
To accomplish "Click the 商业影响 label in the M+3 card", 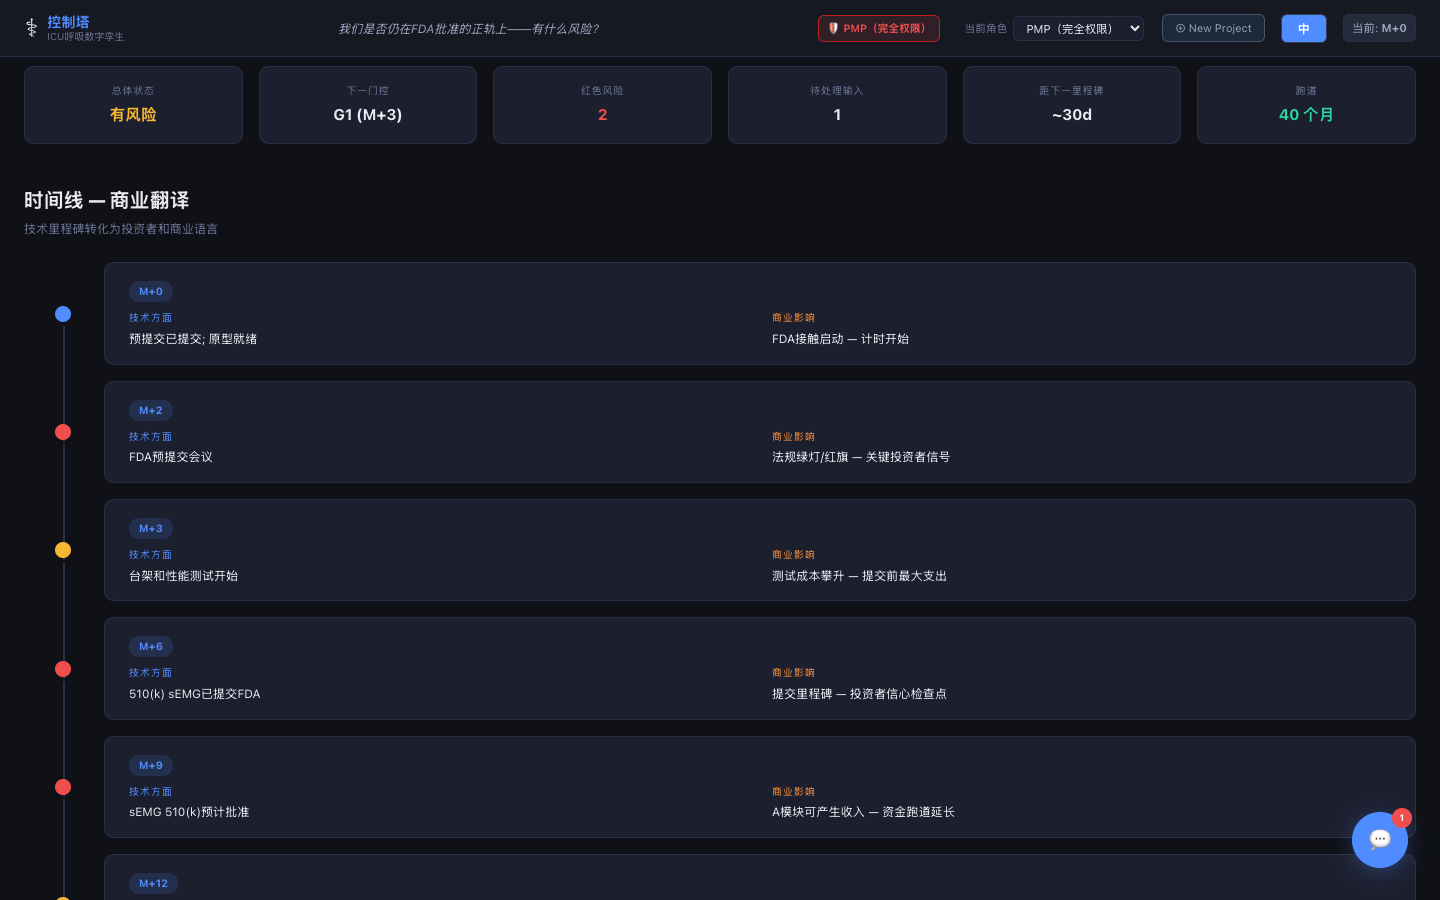I will pos(793,555).
